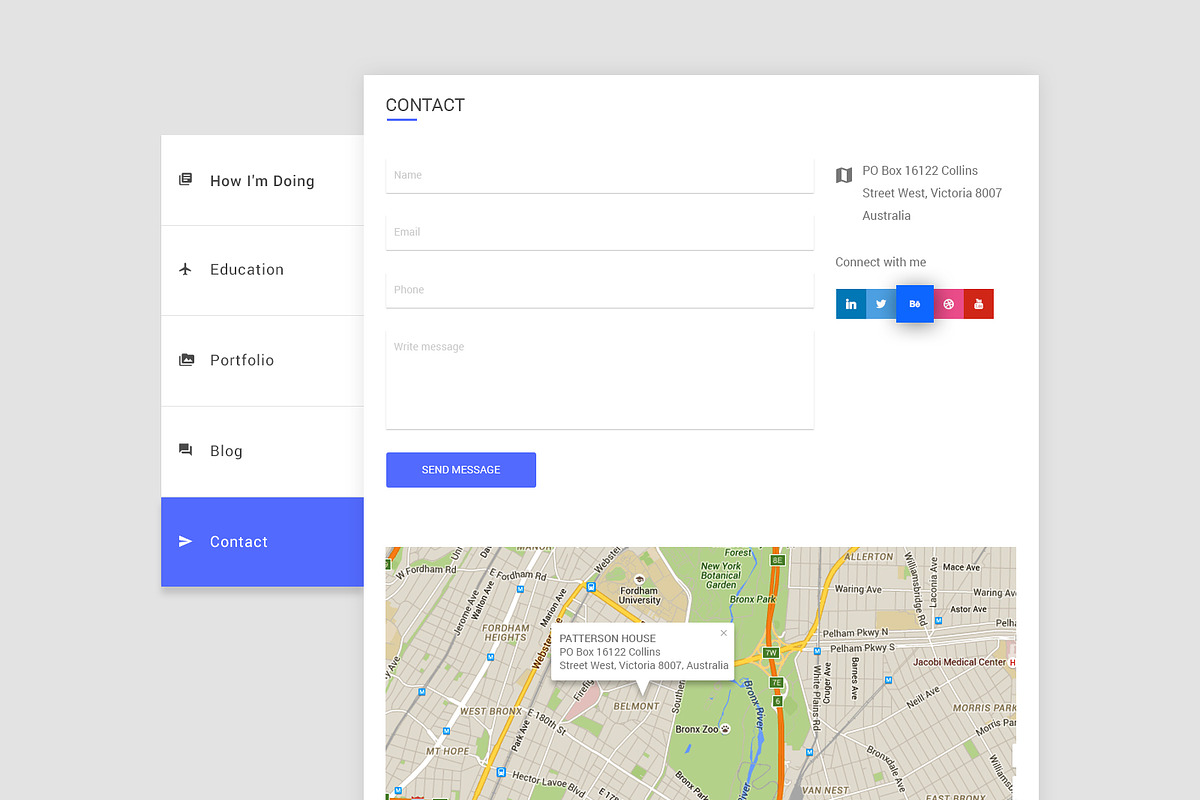Navigate to the Blog section

(x=262, y=452)
